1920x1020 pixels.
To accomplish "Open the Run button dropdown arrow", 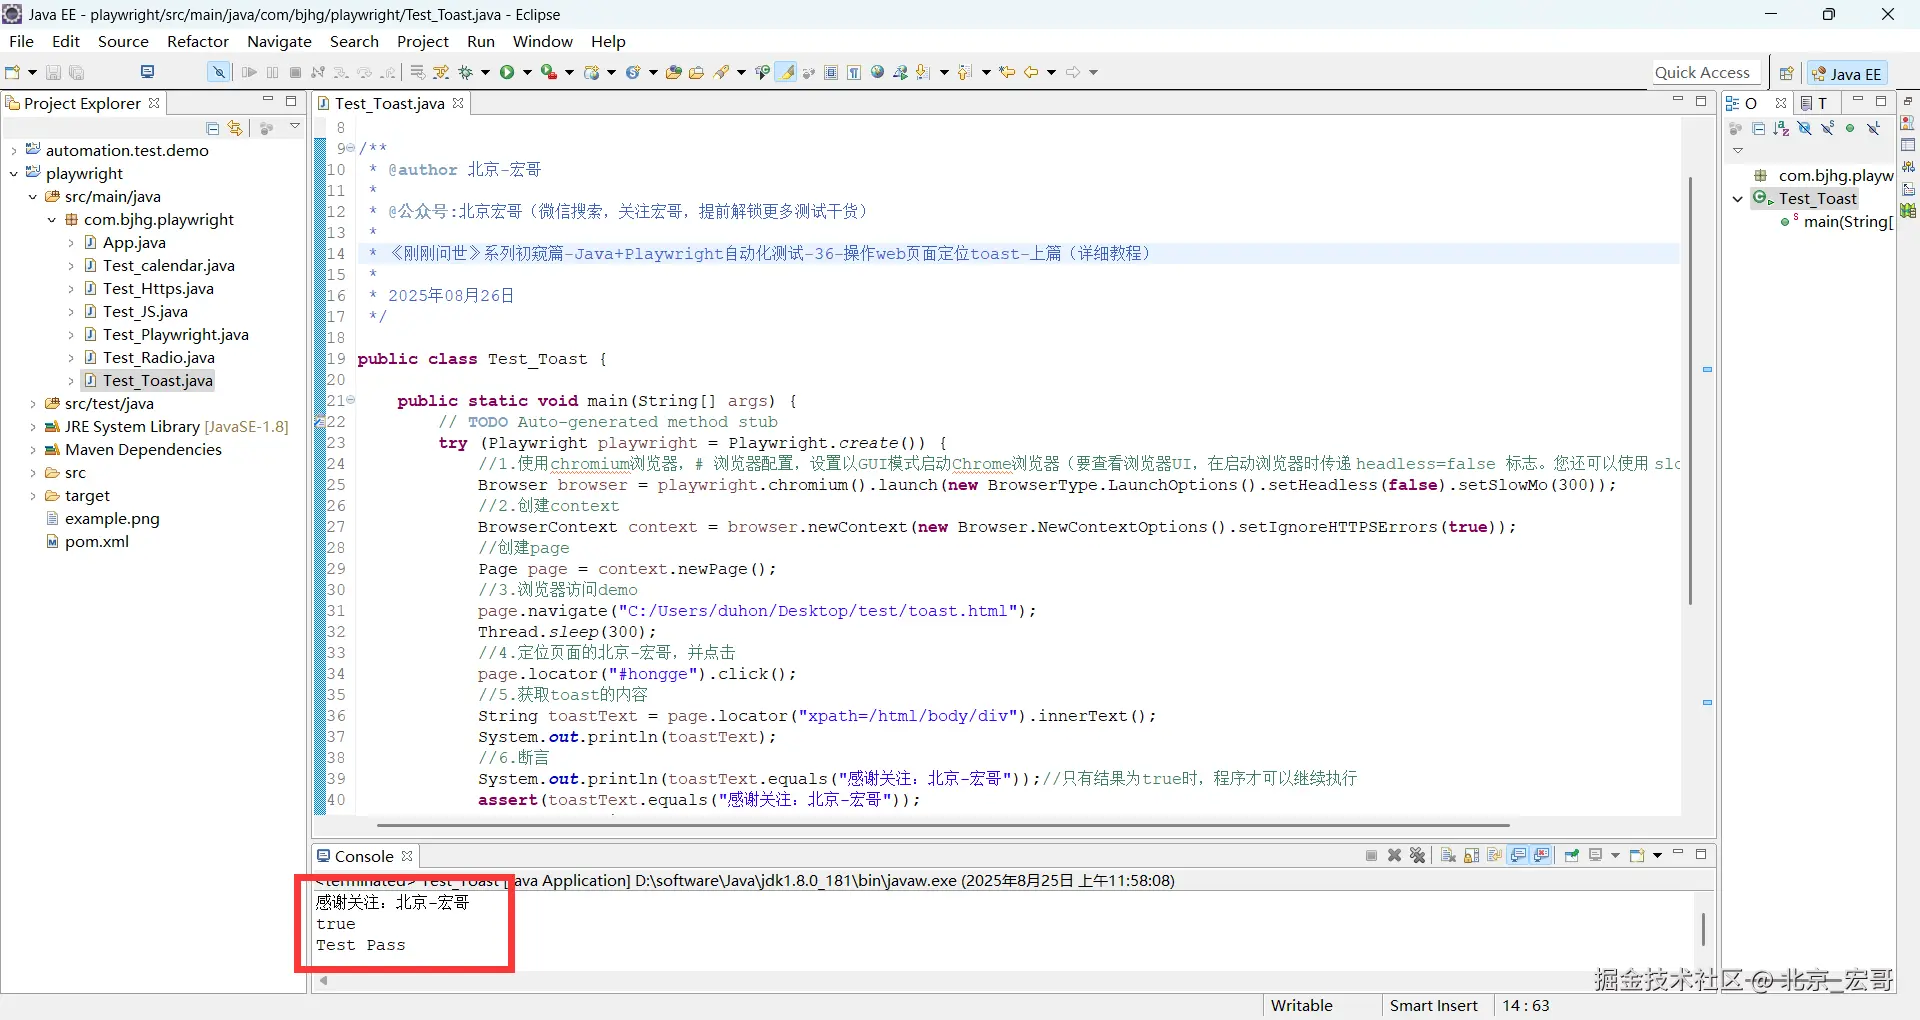I will click(x=527, y=72).
